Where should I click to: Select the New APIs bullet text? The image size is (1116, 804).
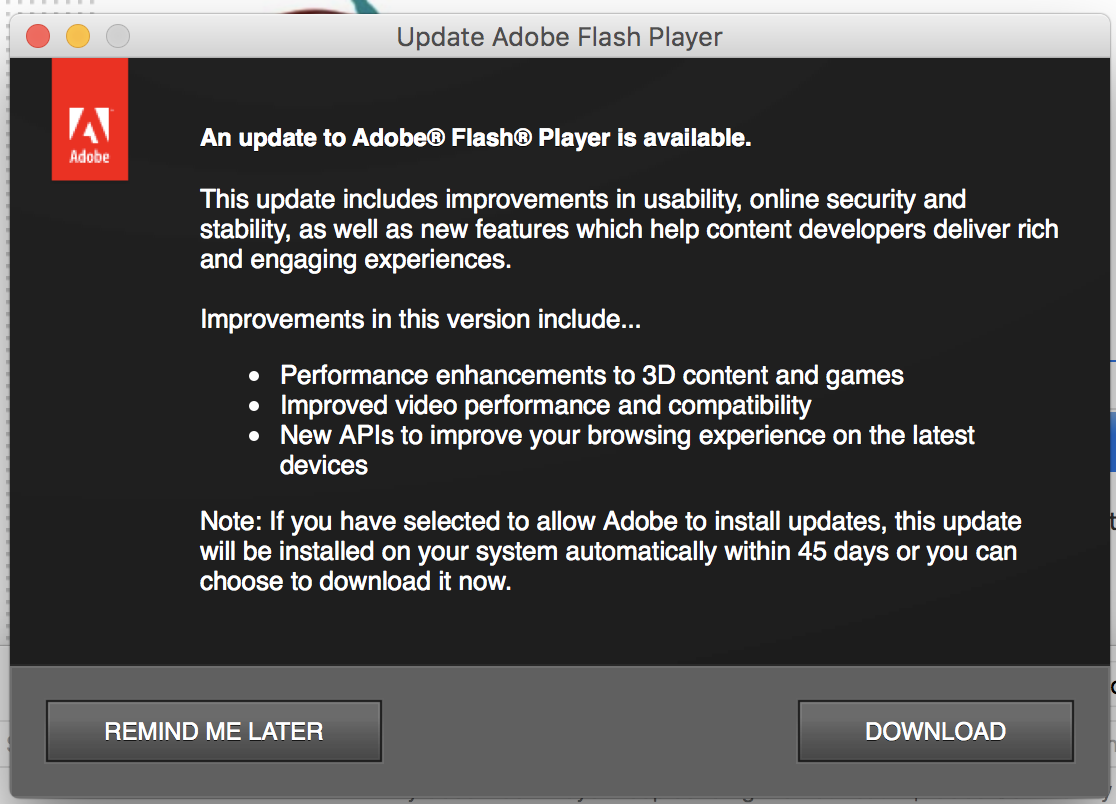pyautogui.click(x=627, y=436)
